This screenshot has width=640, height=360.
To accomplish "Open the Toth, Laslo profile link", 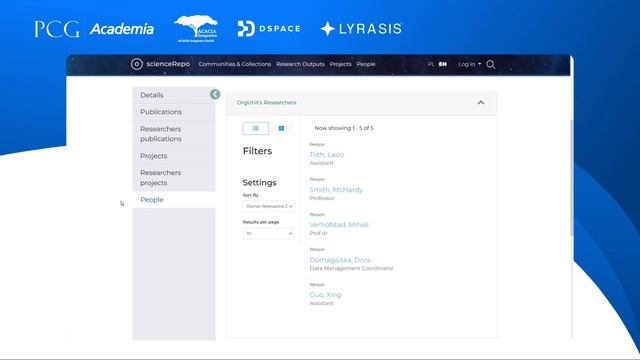I will pos(327,155).
